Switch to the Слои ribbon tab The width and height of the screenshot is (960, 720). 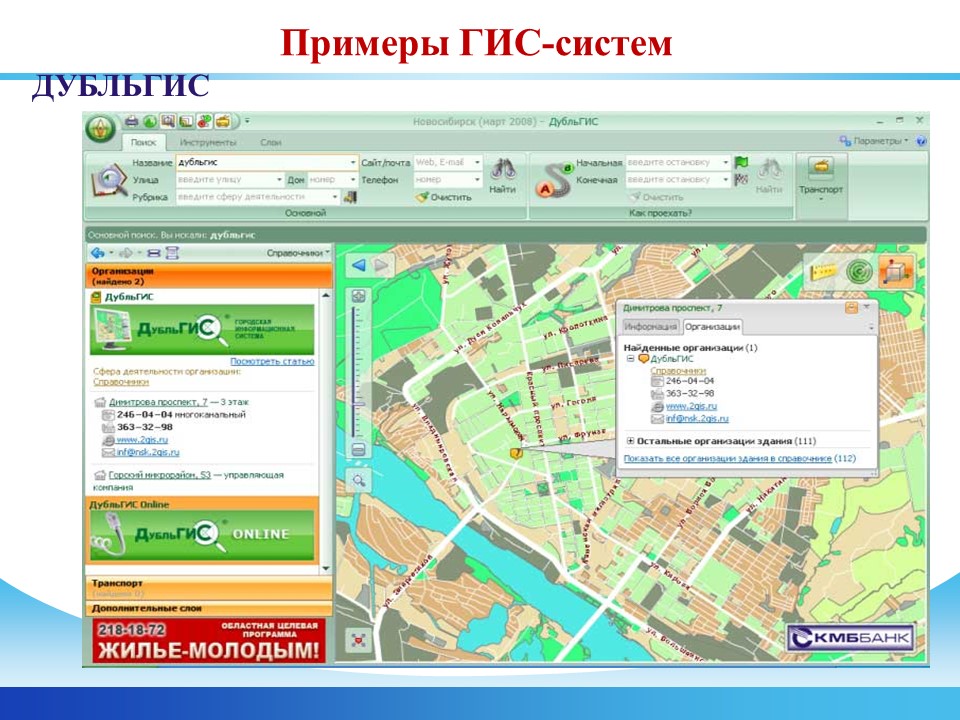[271, 142]
